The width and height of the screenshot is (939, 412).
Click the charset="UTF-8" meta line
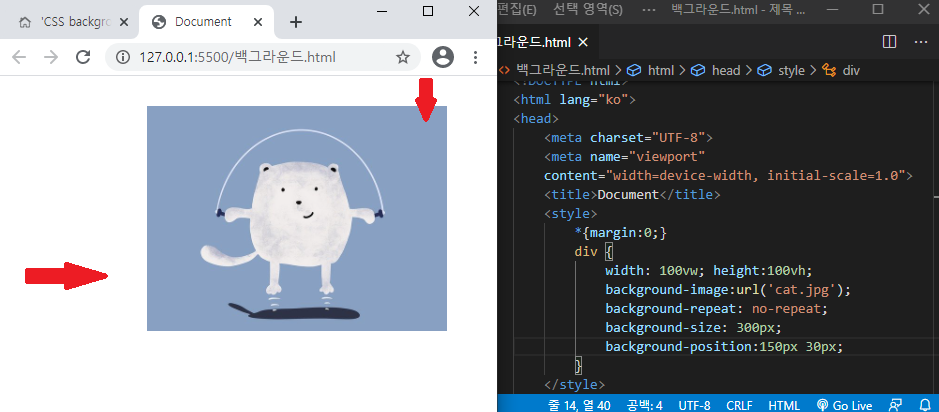(629, 138)
